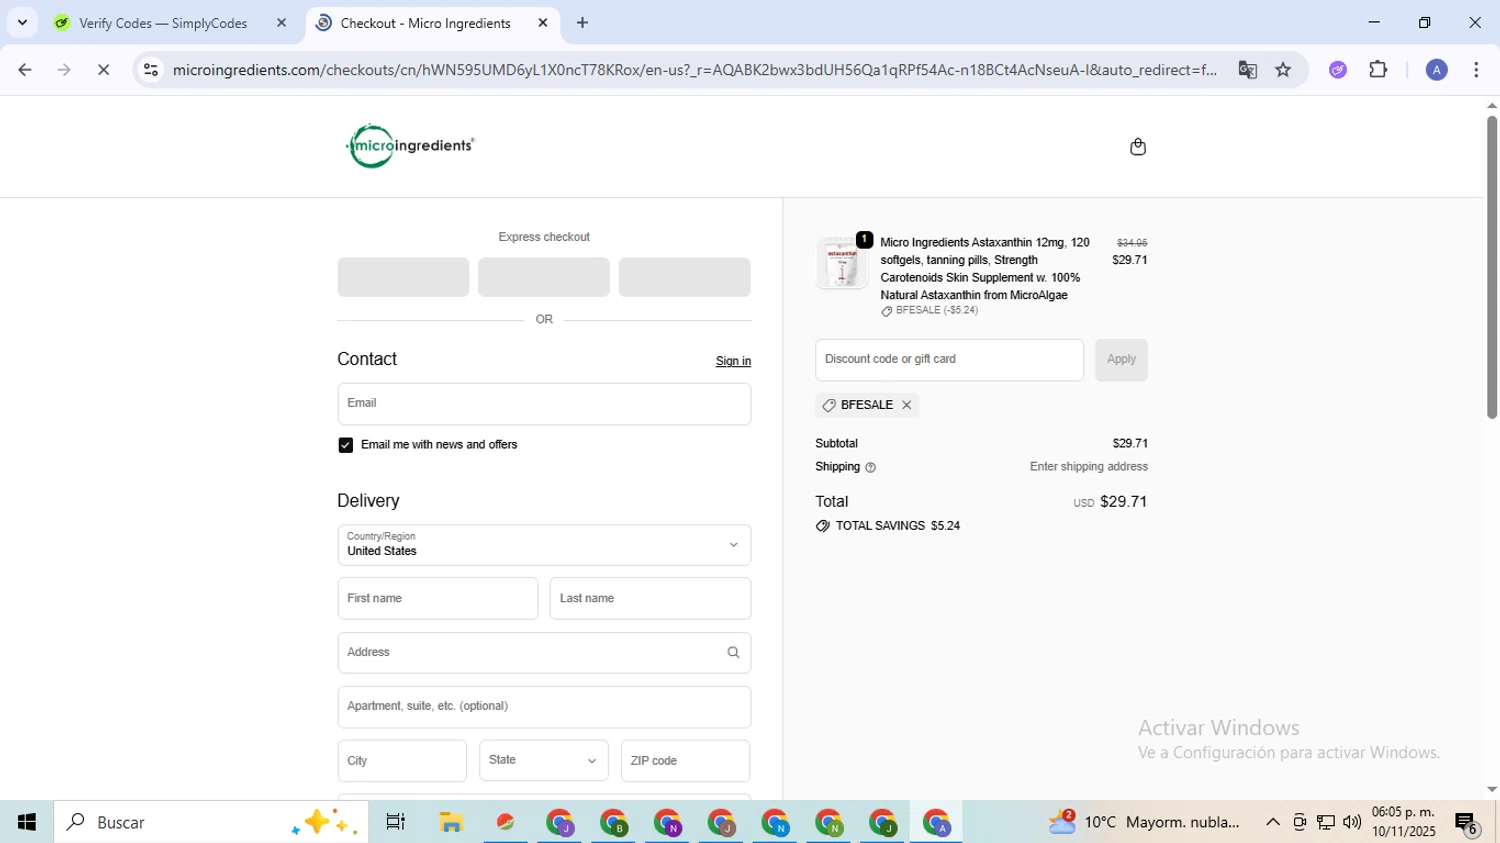The height and width of the screenshot is (843, 1500).
Task: Click the Micro Ingredients logo
Action: (410, 146)
